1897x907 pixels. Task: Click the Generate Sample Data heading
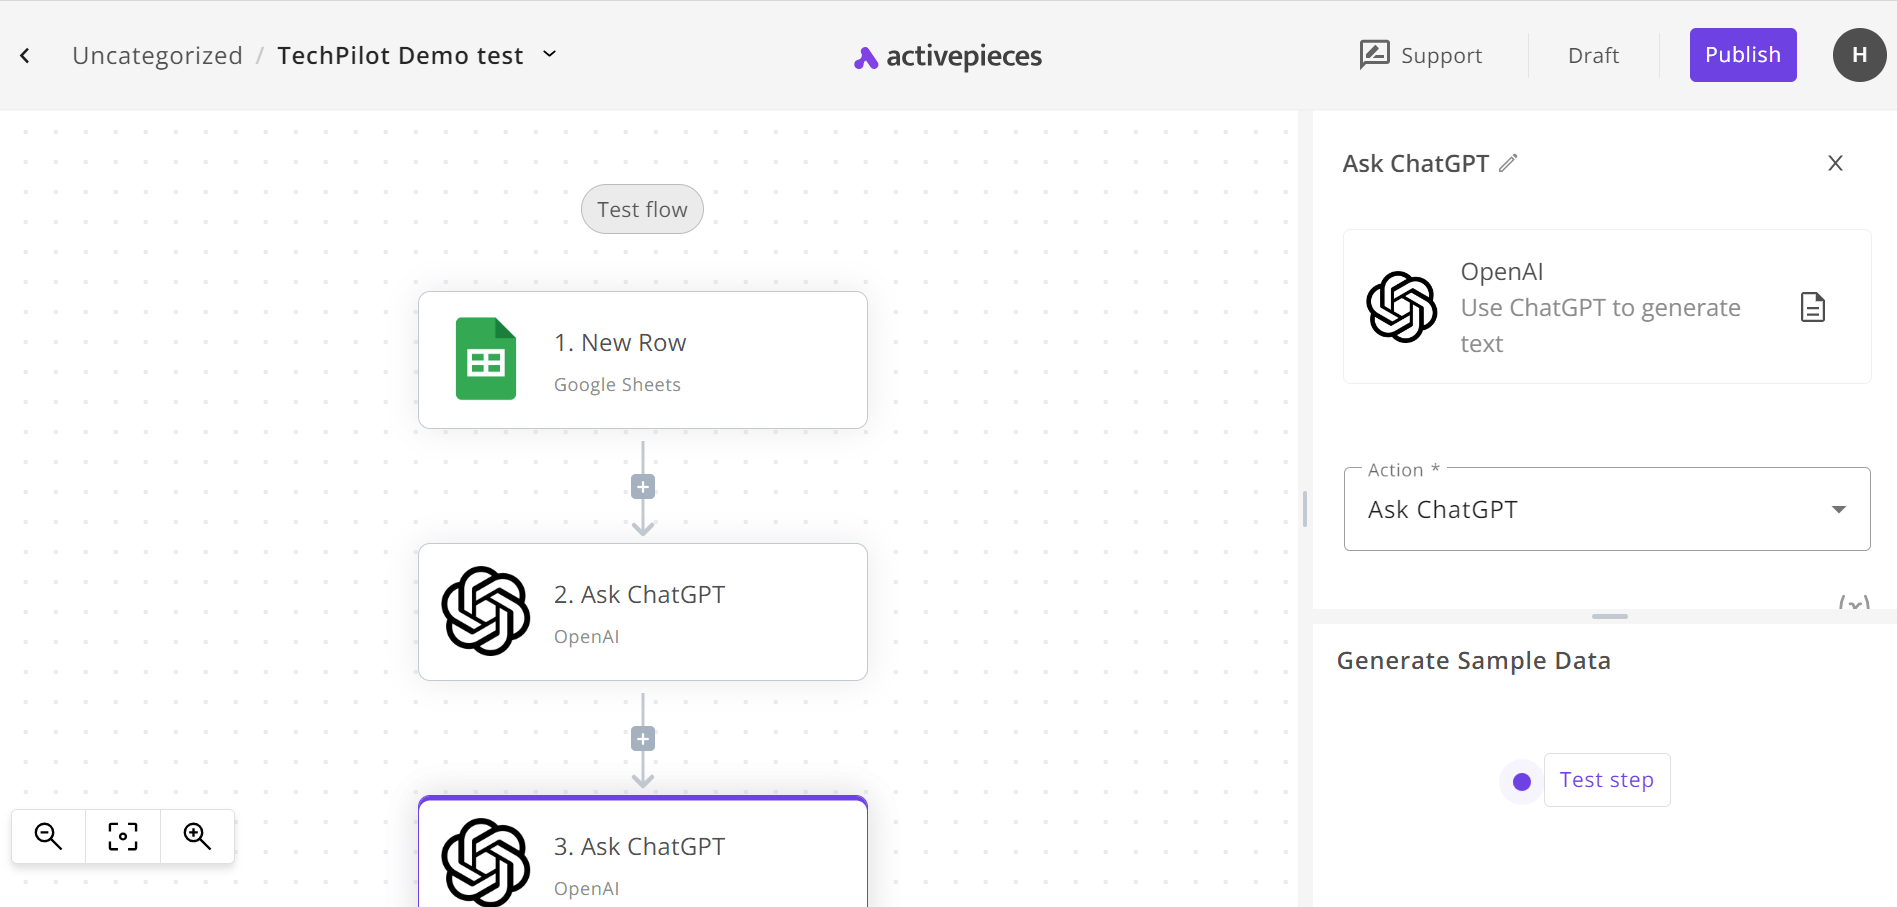point(1473,661)
